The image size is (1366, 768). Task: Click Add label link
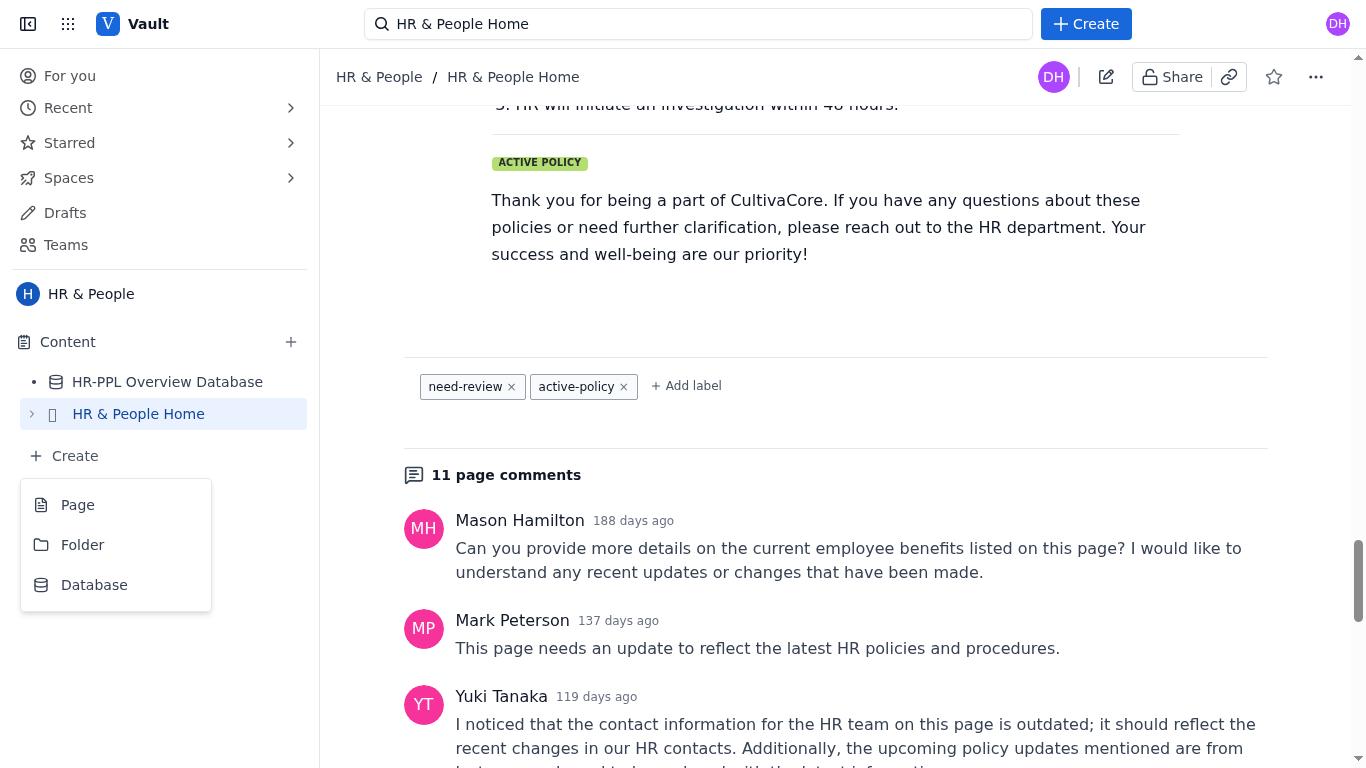[x=686, y=386]
